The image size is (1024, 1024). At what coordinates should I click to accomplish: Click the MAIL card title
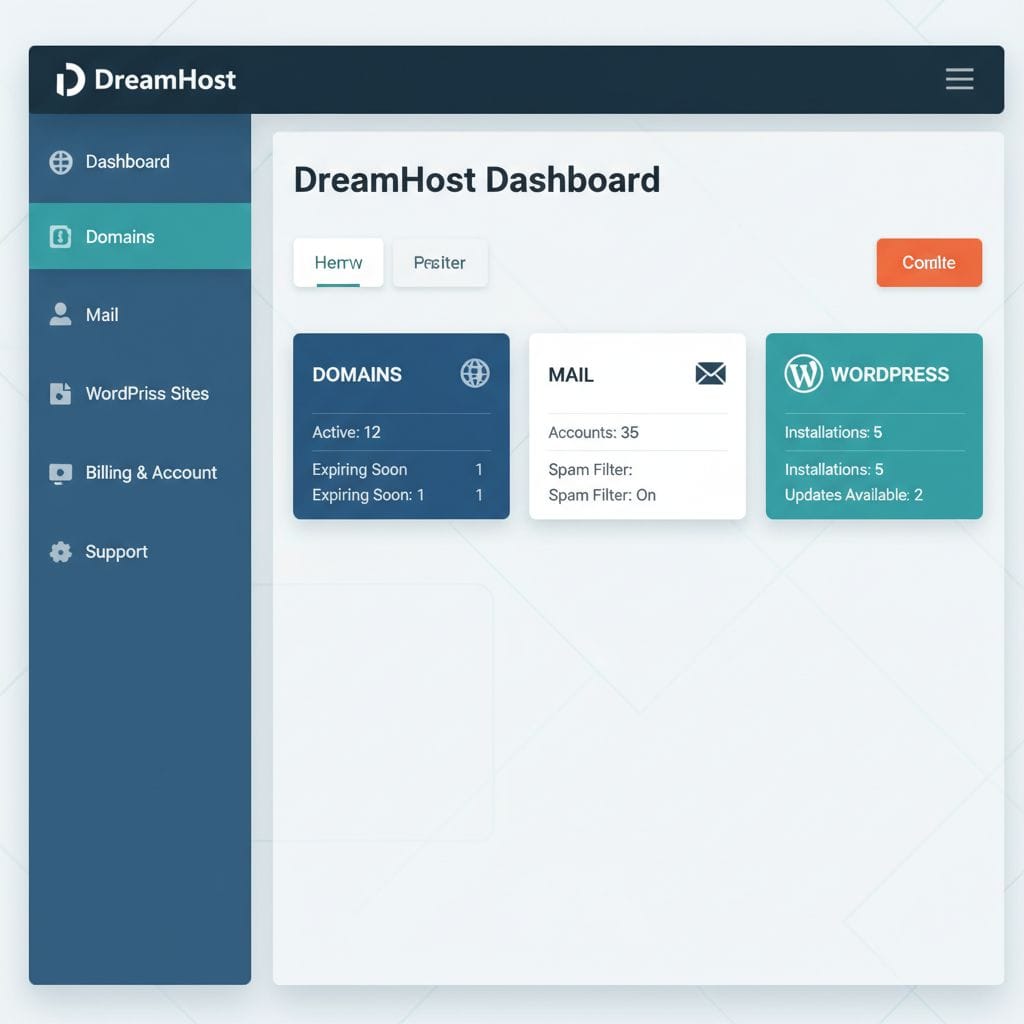tap(571, 375)
